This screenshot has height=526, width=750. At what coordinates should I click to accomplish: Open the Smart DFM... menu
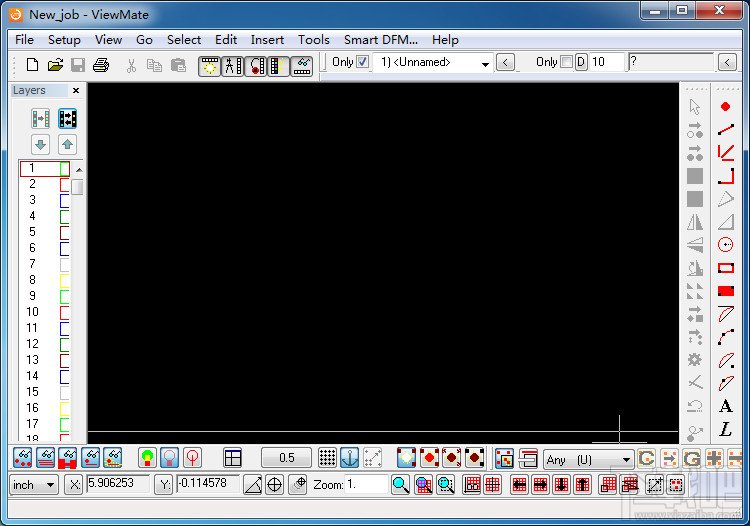(x=381, y=40)
